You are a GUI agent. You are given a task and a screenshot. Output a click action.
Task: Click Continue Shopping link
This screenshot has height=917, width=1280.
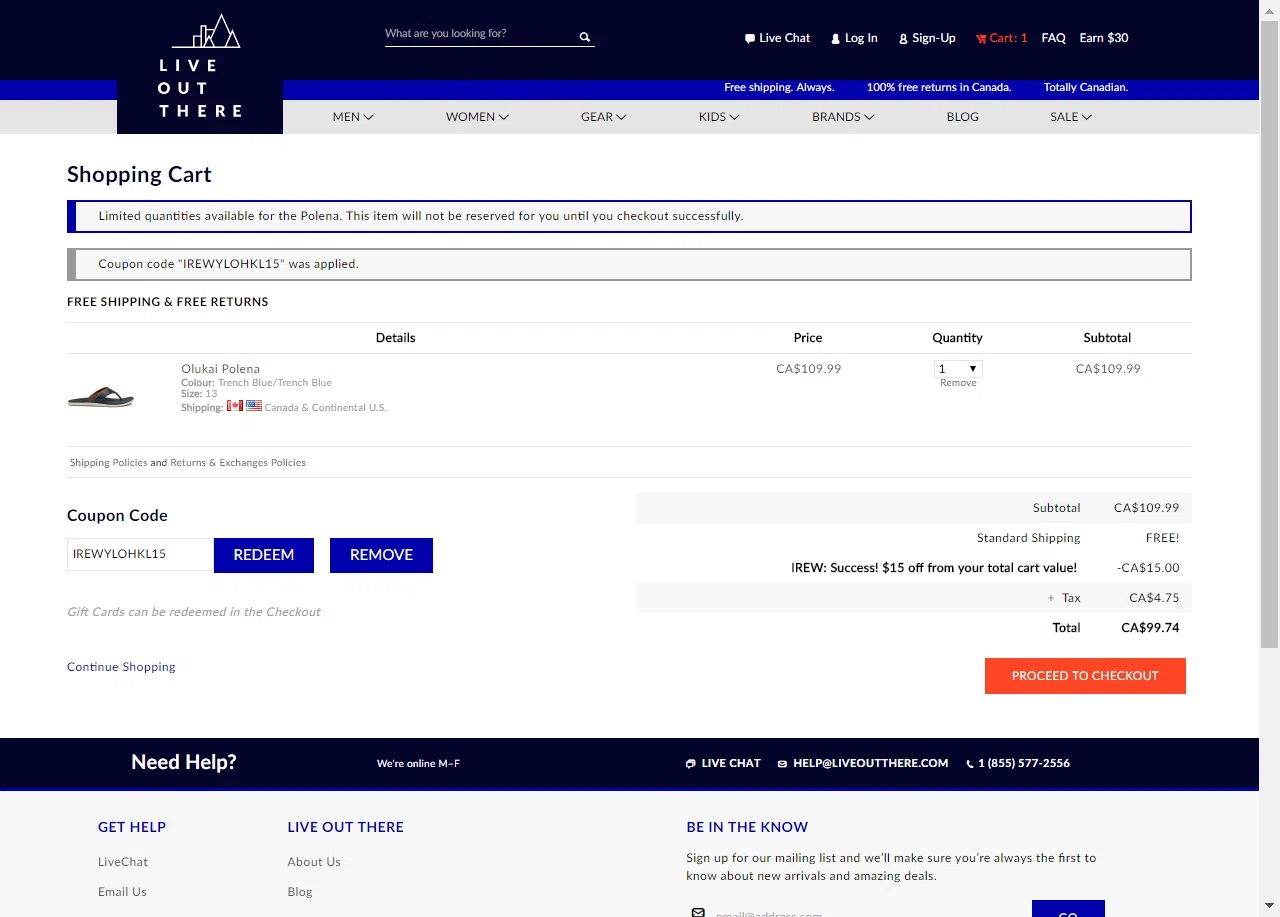pyautogui.click(x=121, y=667)
